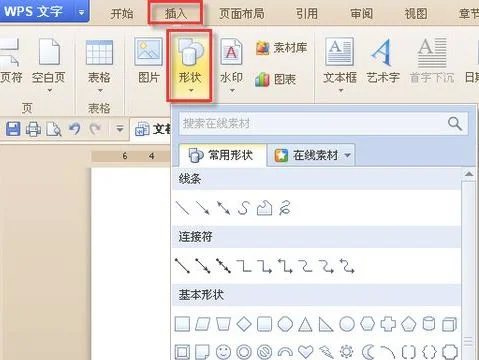The width and height of the screenshot is (479, 360).
Task: Expand the 在线素材 dropdown arrow
Action: pos(348,155)
